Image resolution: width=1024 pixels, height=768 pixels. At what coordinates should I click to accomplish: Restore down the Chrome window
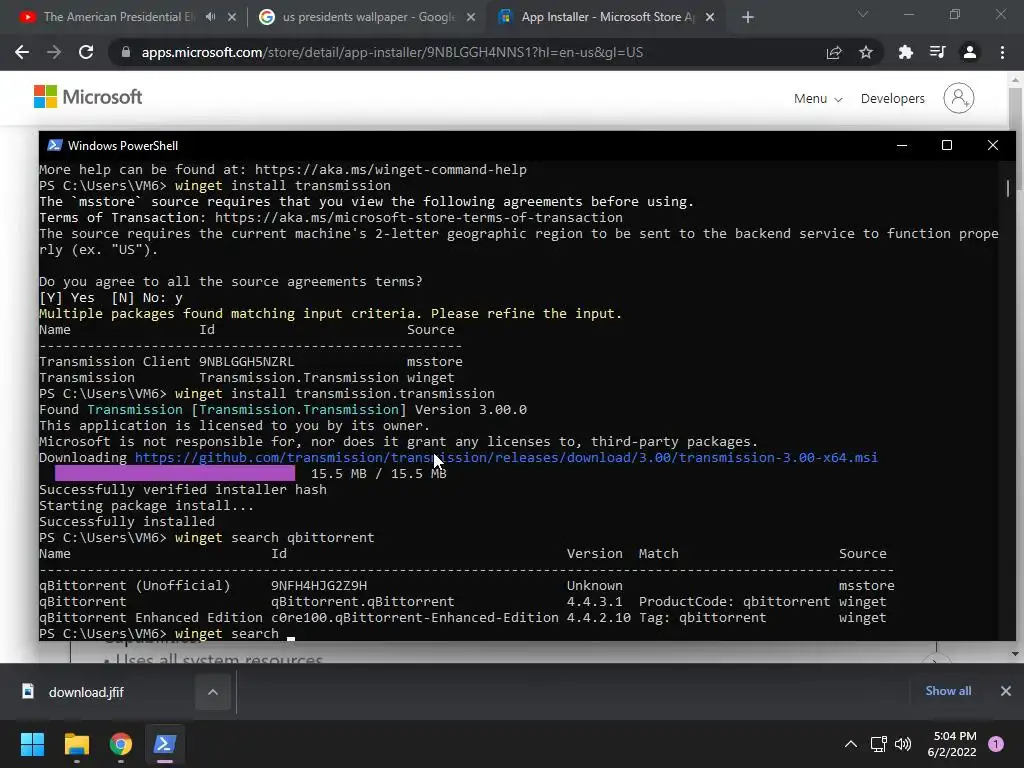(x=955, y=14)
